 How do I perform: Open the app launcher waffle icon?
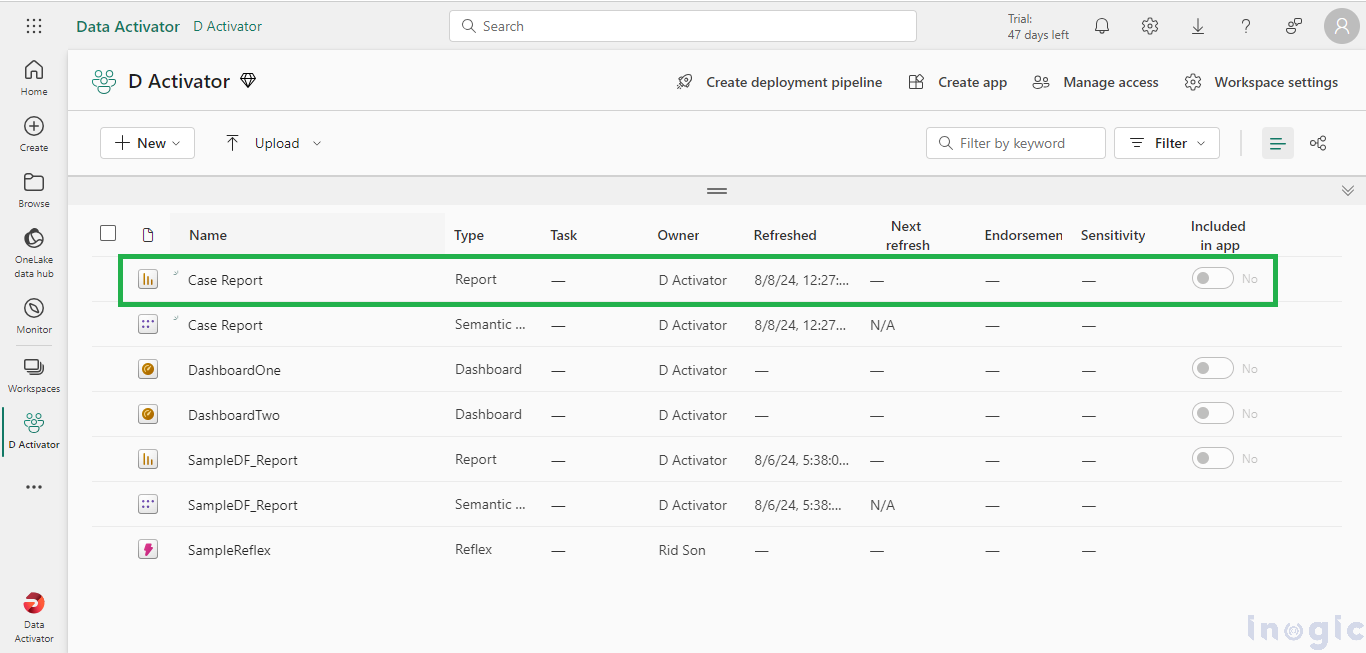34,27
